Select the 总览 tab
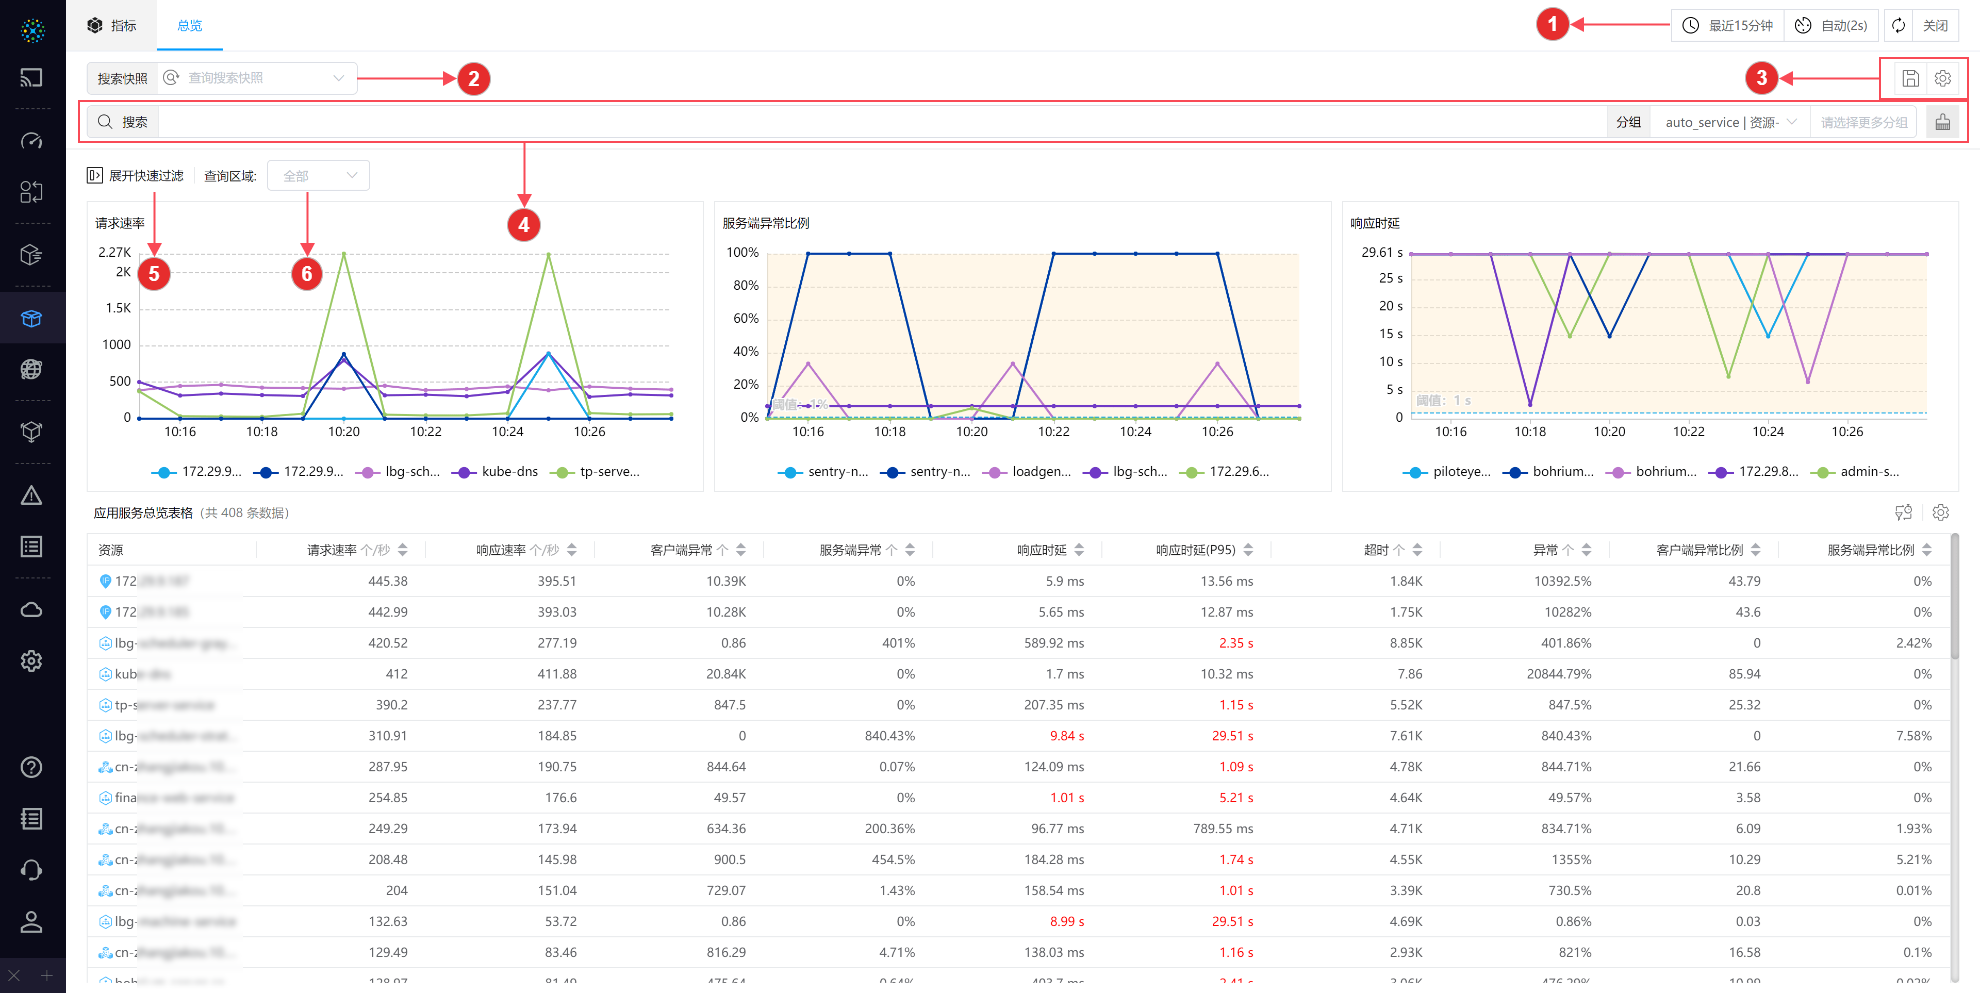The image size is (1980, 993). 190,26
